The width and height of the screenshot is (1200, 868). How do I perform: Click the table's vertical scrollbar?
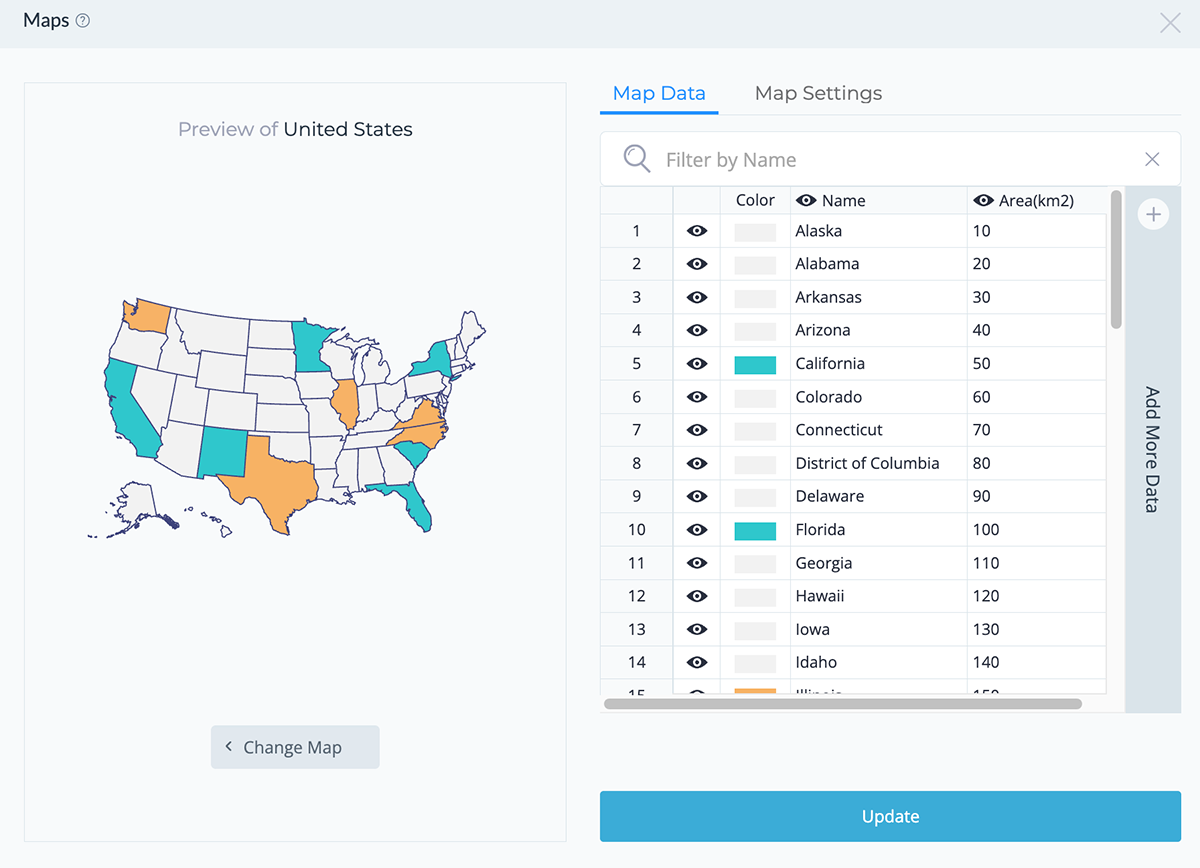point(1116,258)
